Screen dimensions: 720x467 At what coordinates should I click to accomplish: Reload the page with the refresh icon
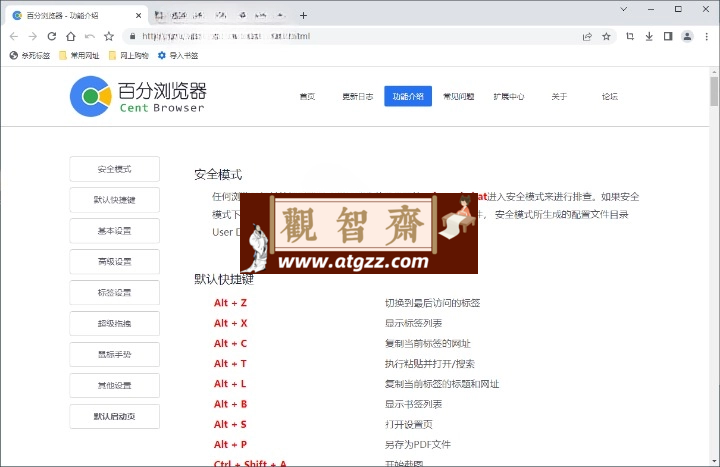coord(52,36)
